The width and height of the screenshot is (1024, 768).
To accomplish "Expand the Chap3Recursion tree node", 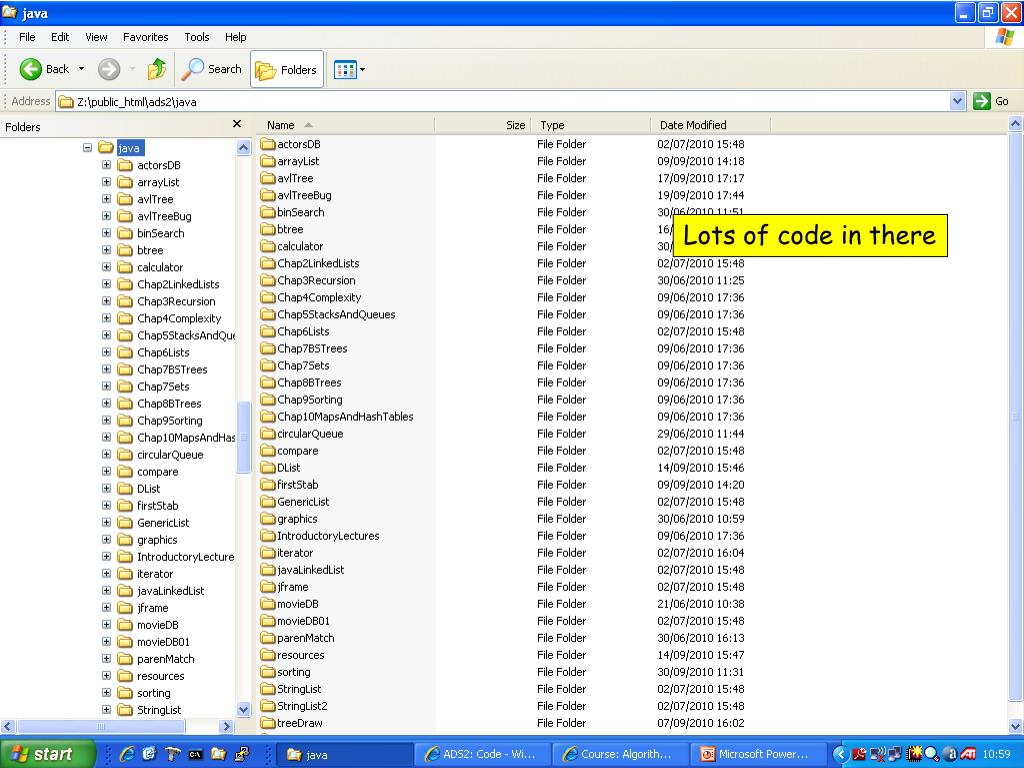I will [x=106, y=300].
